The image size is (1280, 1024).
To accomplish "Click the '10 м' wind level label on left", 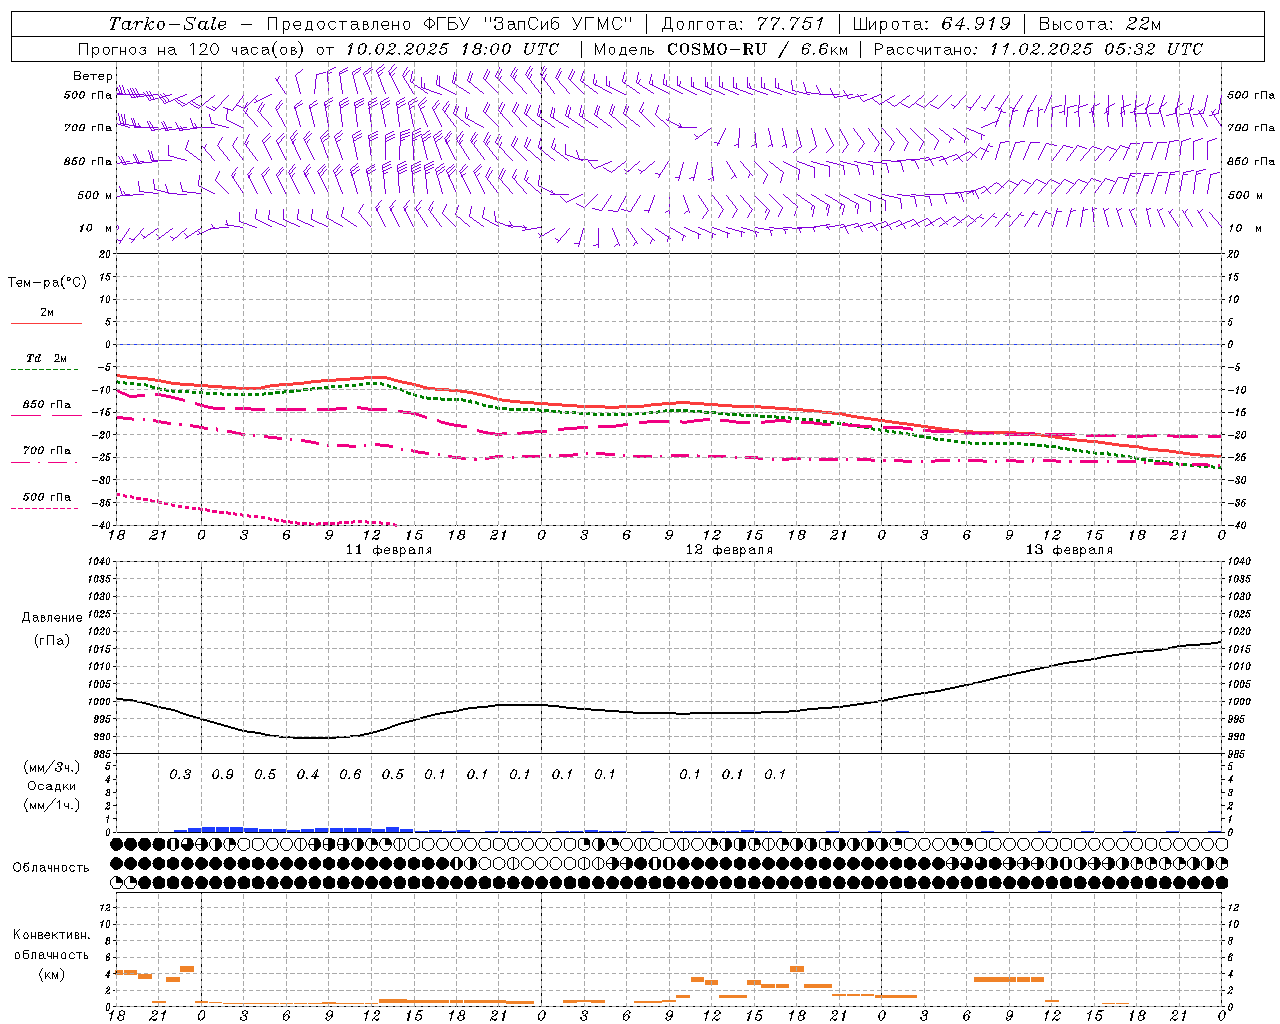I will point(95,228).
